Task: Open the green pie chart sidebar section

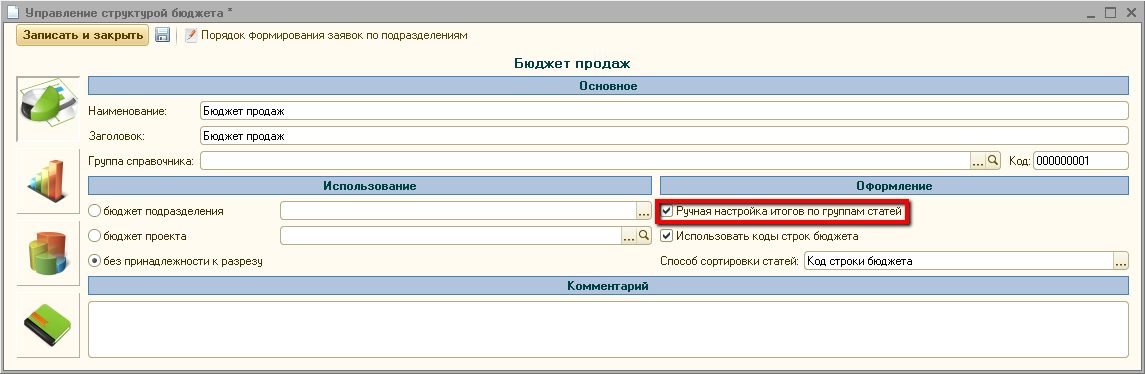Action: pos(47,108)
